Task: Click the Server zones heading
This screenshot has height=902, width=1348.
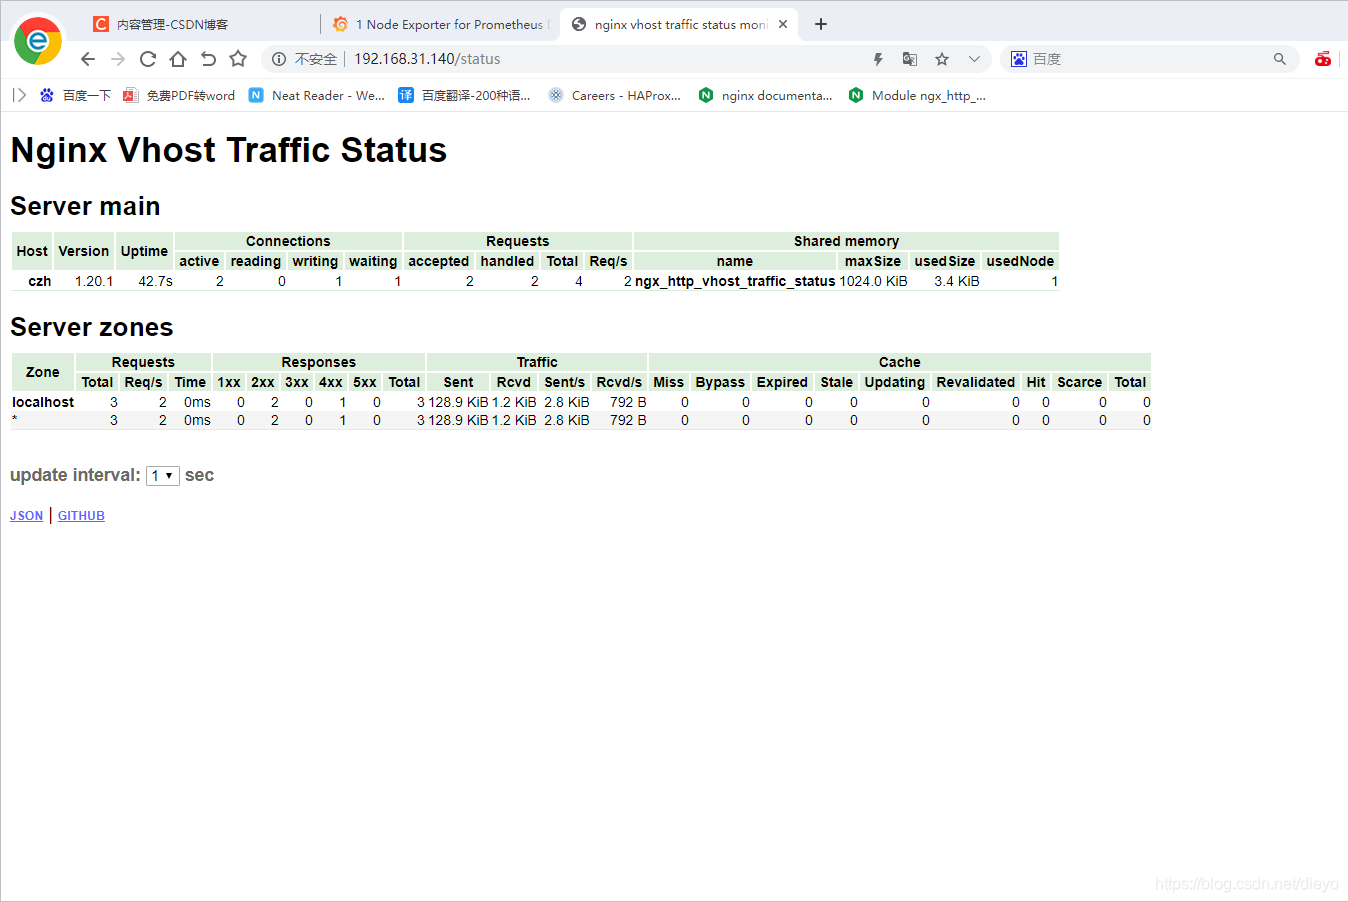Action: click(x=92, y=327)
